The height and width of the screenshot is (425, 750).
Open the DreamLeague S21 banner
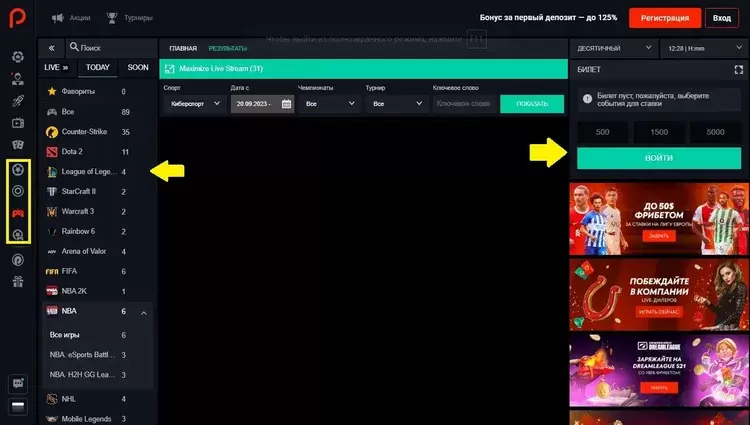pyautogui.click(x=659, y=371)
